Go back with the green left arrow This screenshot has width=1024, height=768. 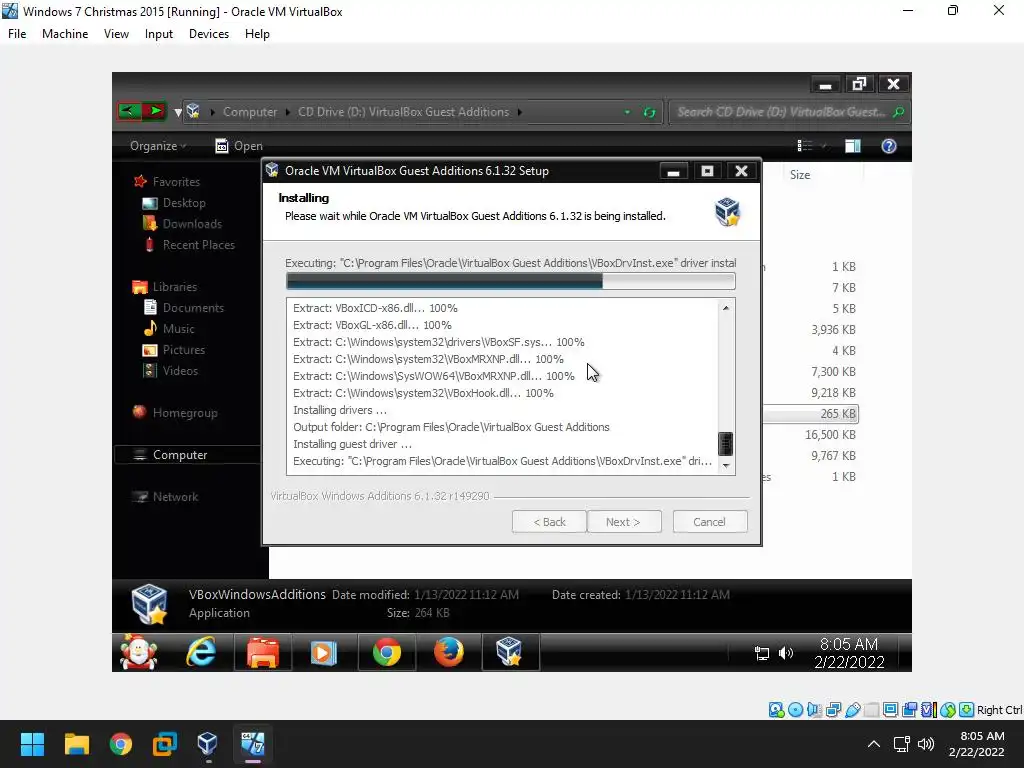click(x=130, y=111)
